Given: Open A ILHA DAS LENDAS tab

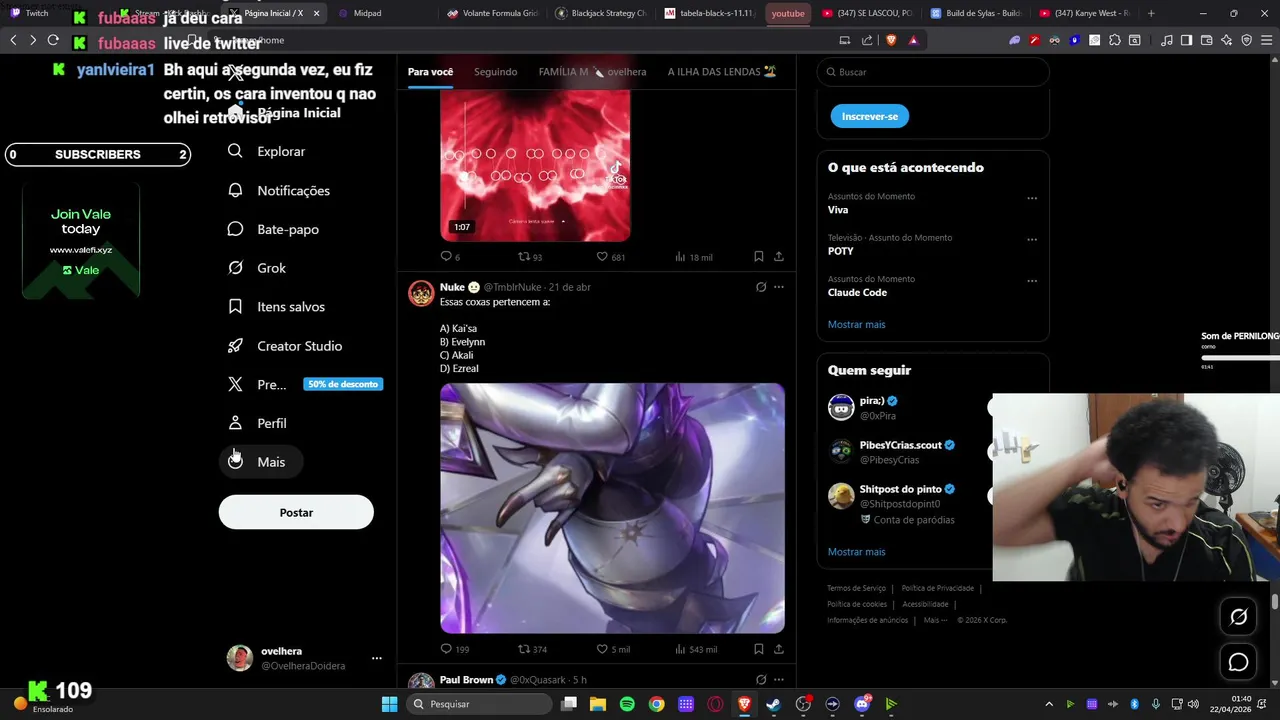Looking at the screenshot, I should (x=722, y=72).
